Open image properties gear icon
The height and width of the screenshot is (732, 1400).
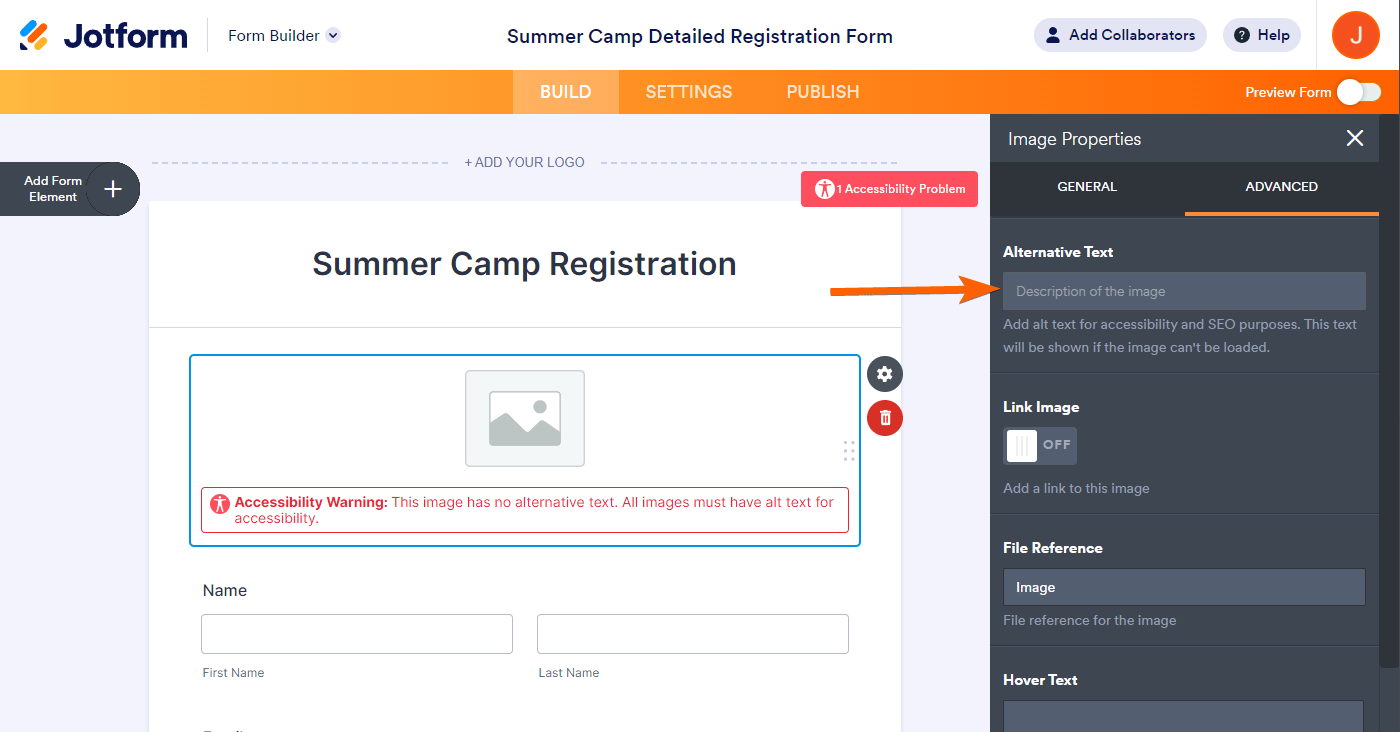pyautogui.click(x=884, y=374)
